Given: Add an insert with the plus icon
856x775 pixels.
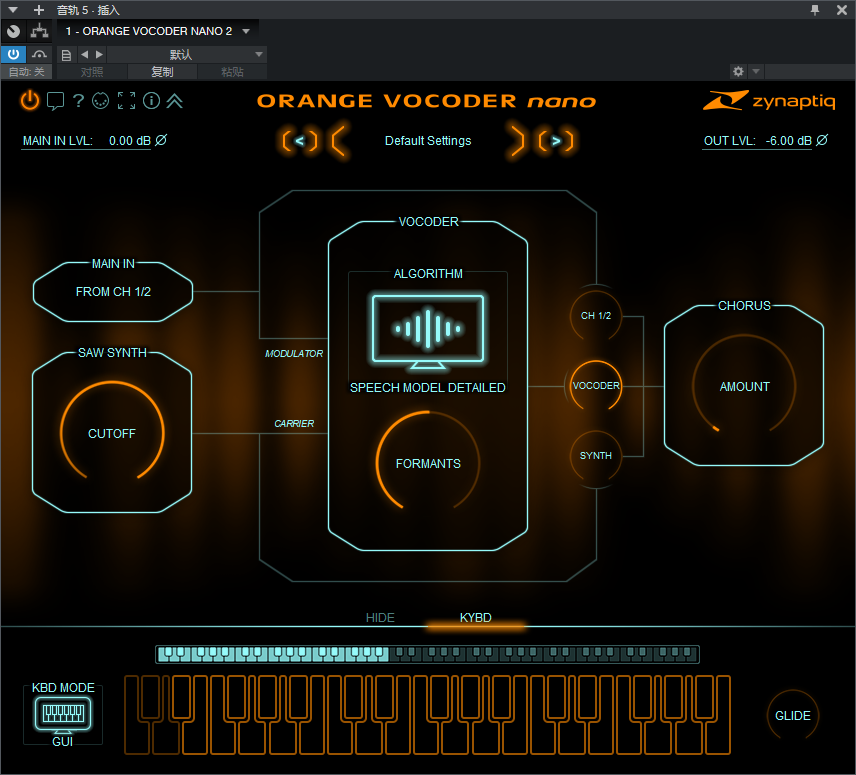Looking at the screenshot, I should click(x=39, y=10).
